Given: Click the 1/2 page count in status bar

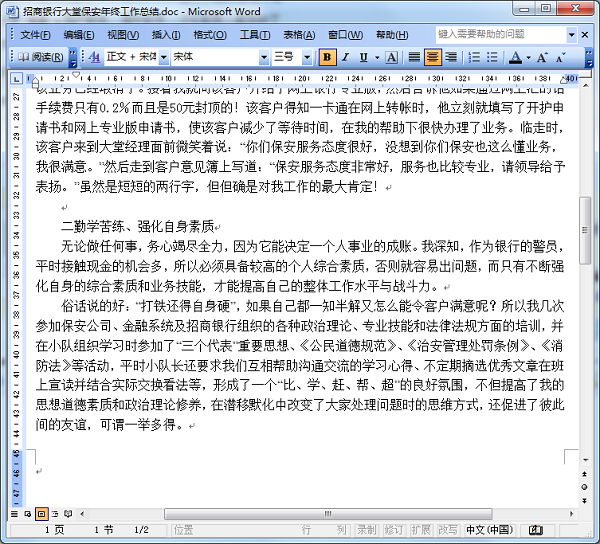Looking at the screenshot, I should tap(141, 530).
